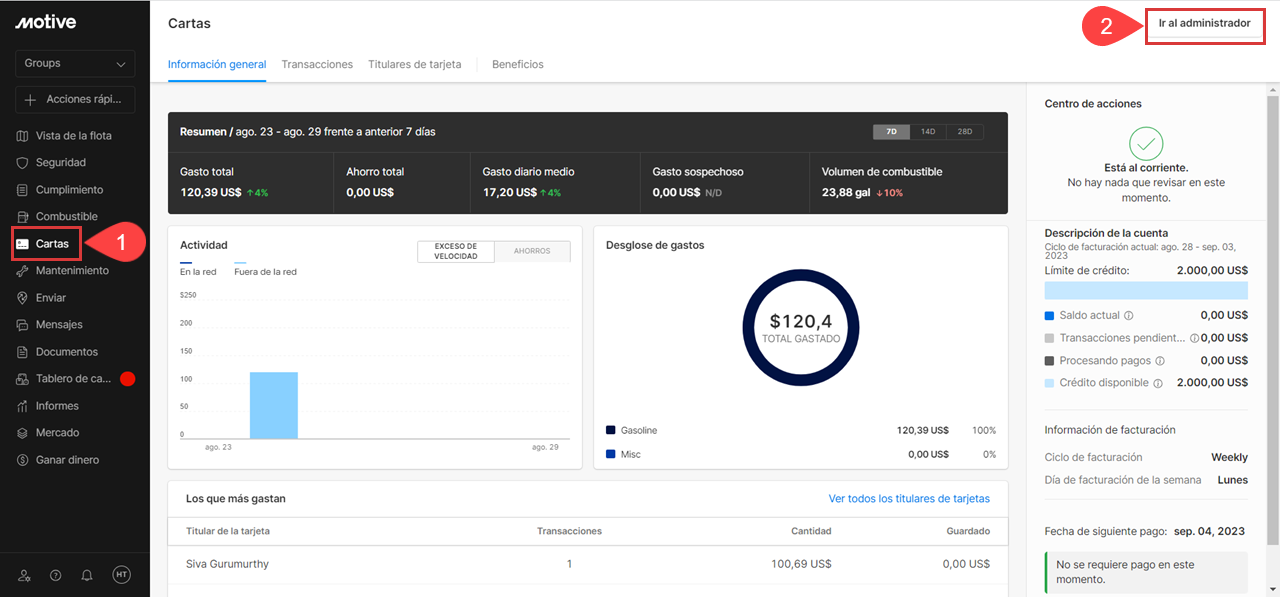Switch to the Transacciones tab
Viewport: 1280px width, 597px height.
point(317,64)
